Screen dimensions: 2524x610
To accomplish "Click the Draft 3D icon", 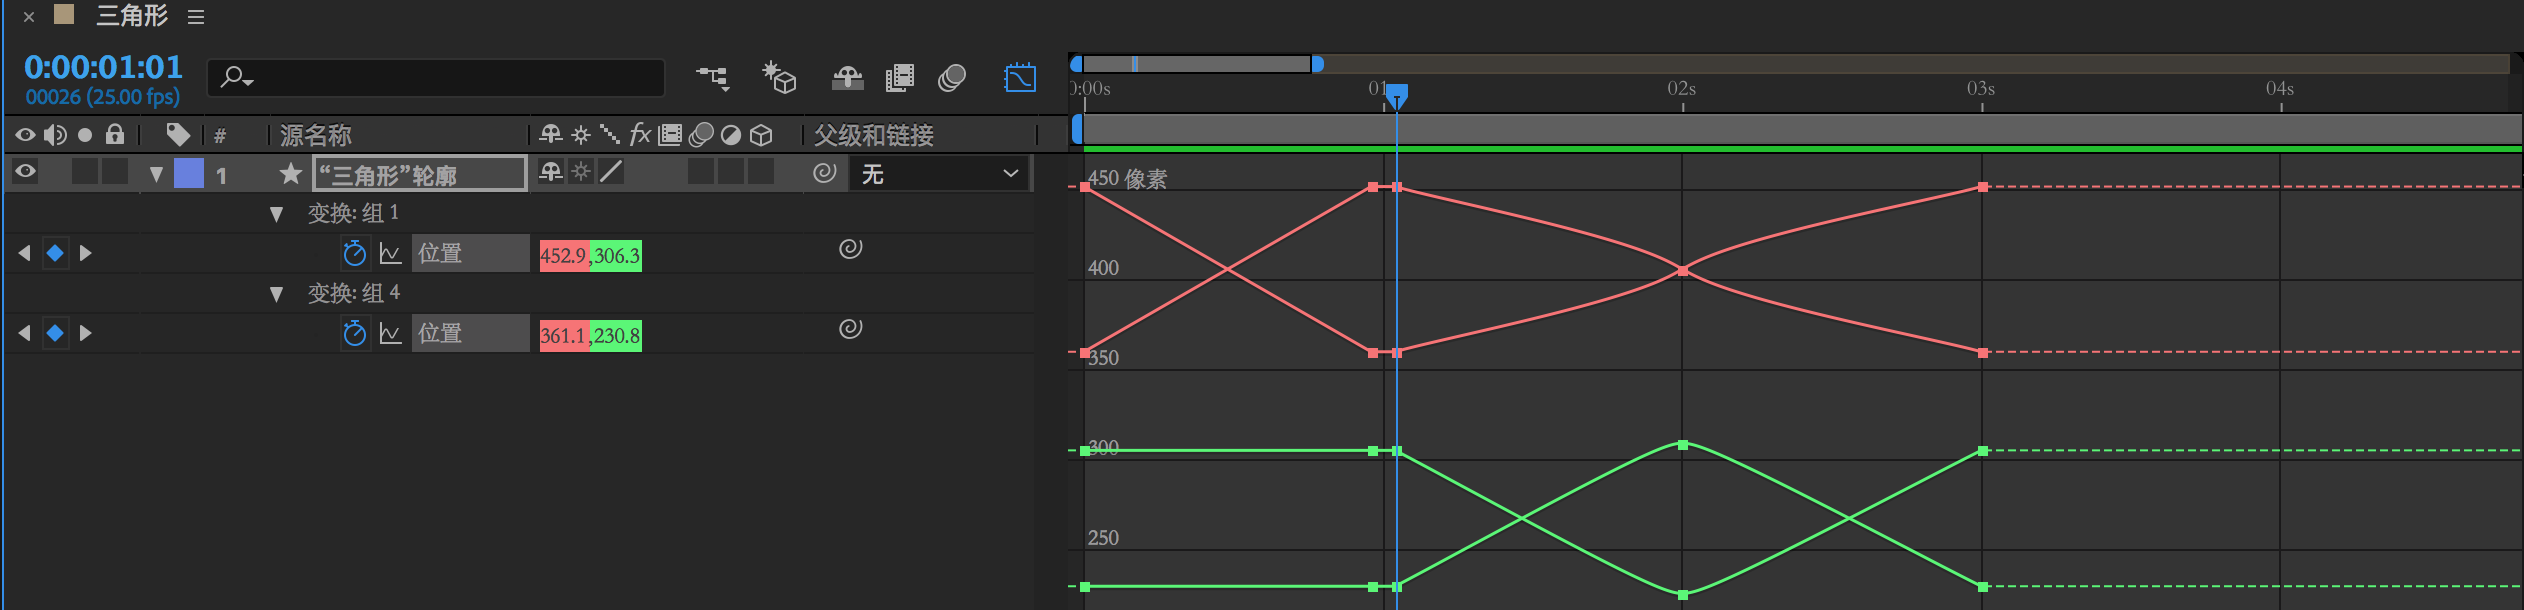I will tap(779, 77).
